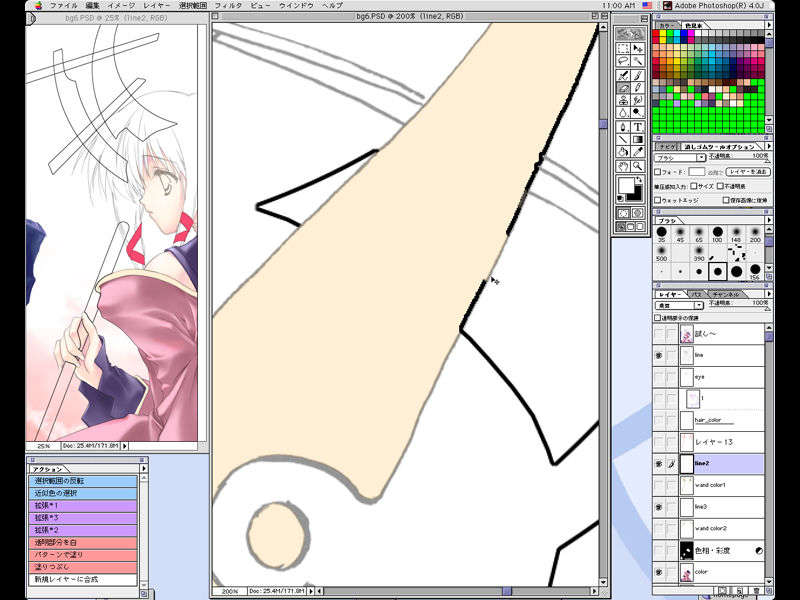Image resolution: width=800 pixels, height=600 pixels.
Task: Select the Lasso tool
Action: (x=623, y=61)
